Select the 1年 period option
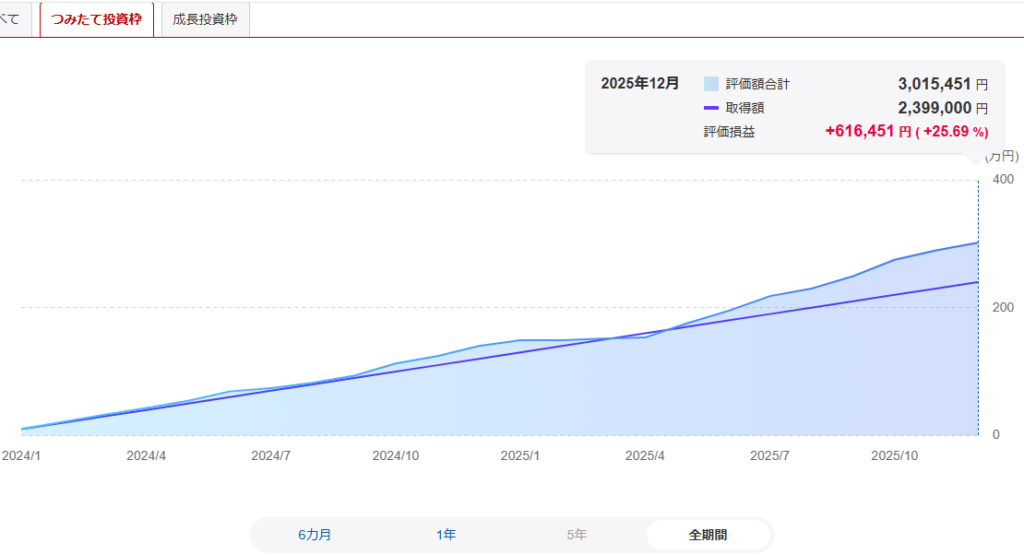 click(446, 535)
